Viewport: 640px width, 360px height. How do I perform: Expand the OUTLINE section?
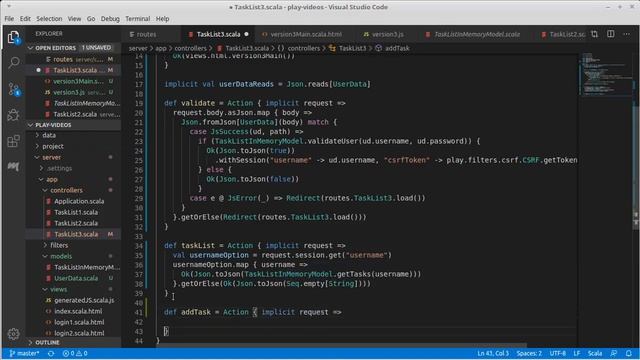73,342
